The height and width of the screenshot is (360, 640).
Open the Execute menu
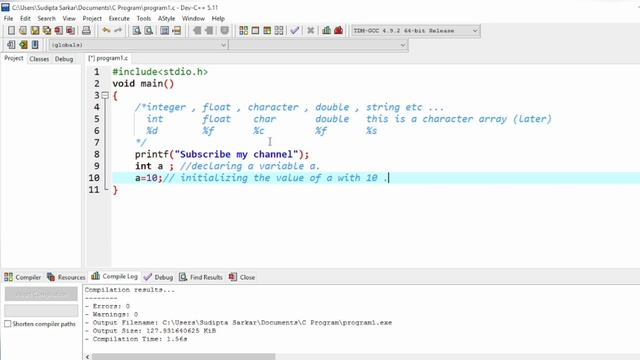pyautogui.click(x=119, y=18)
